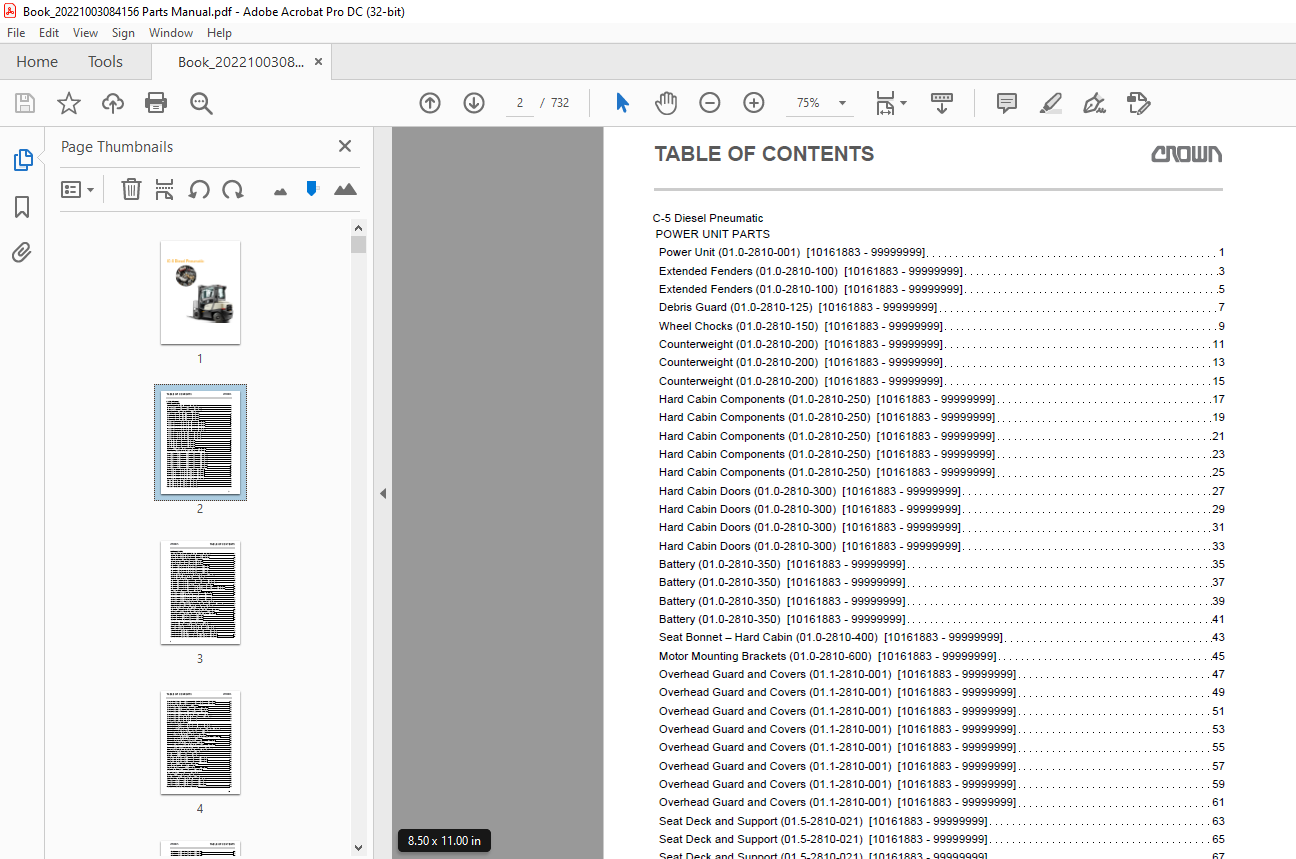Switch to the Home tab

pos(37,61)
